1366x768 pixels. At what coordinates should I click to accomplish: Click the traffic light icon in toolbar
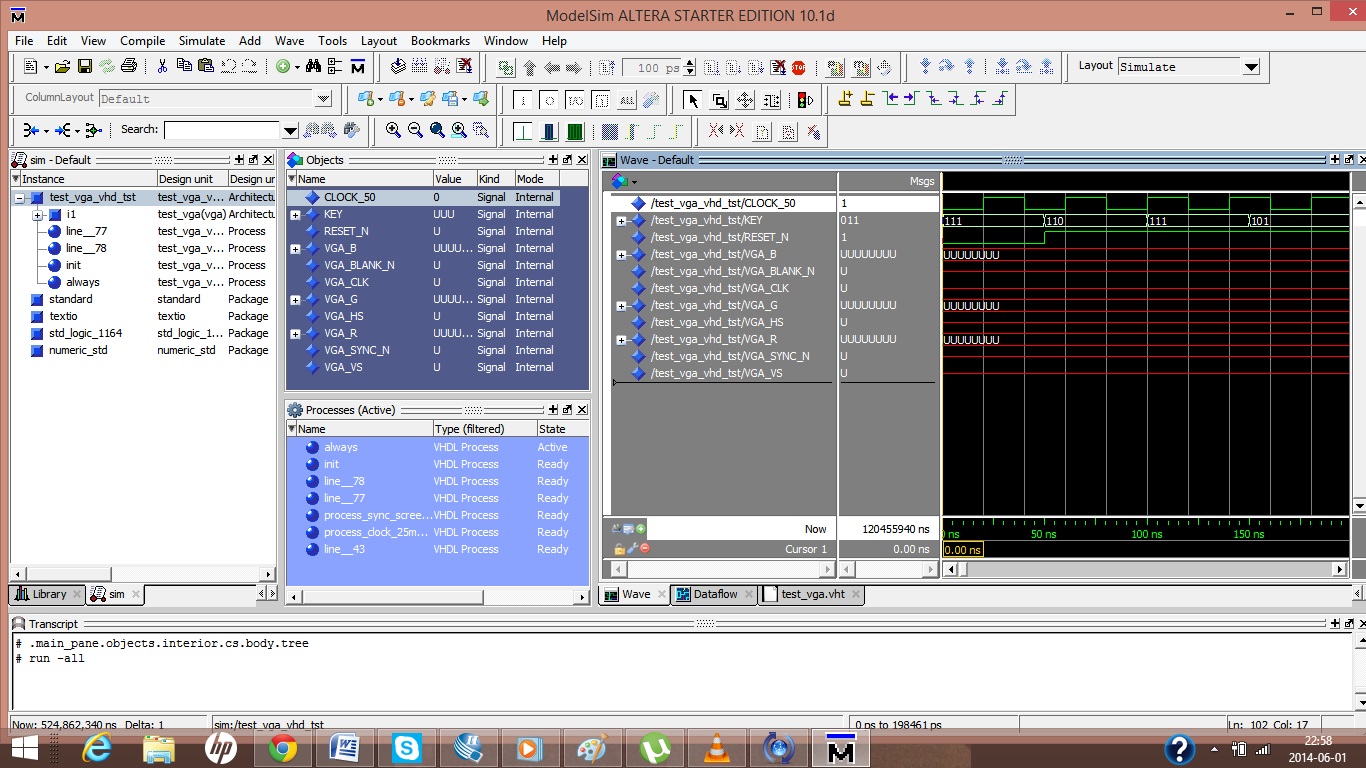point(805,100)
